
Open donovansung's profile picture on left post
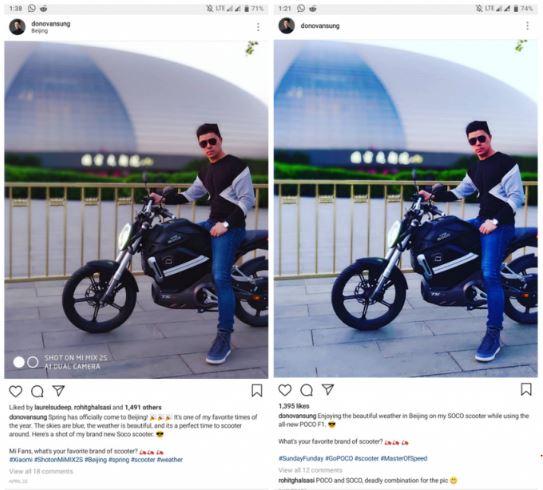pyautogui.click(x=17, y=27)
